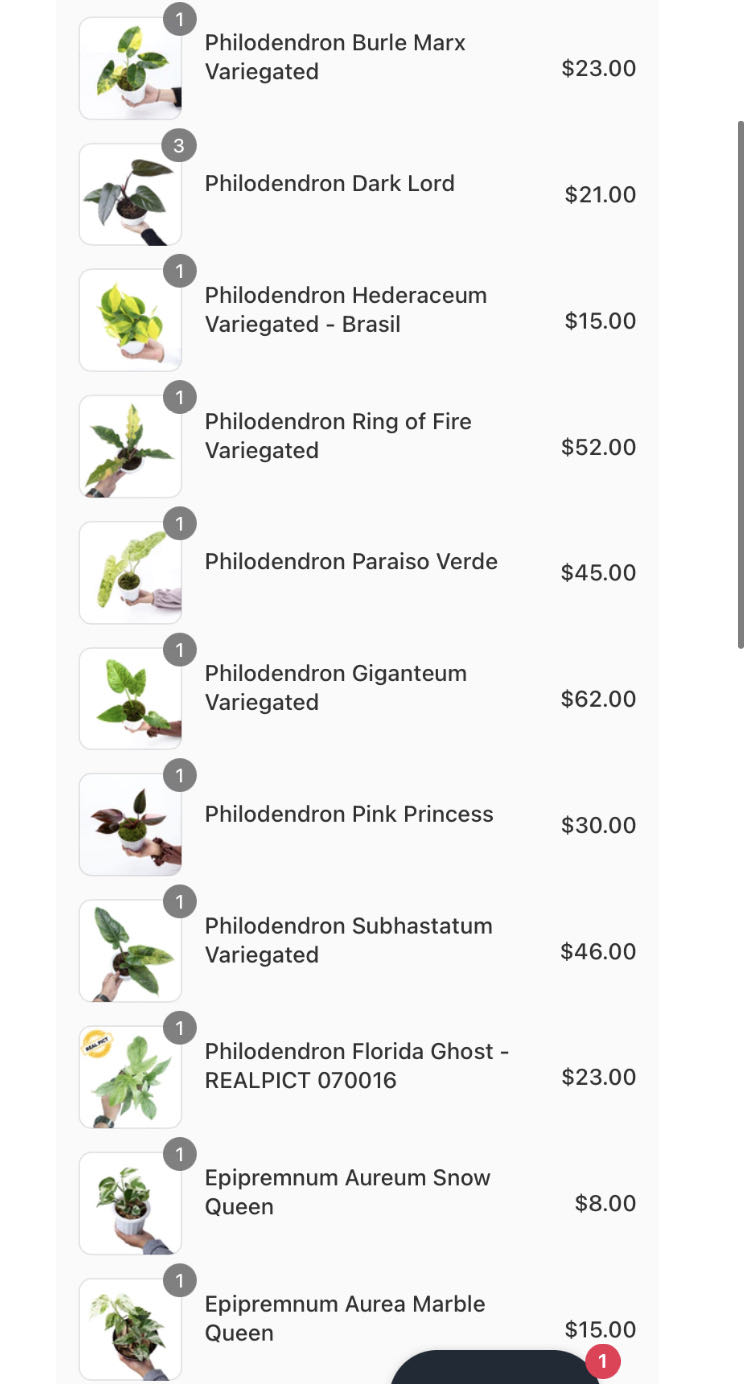Image resolution: width=750 pixels, height=1384 pixels.
Task: Open the Epipremnum Marble Queen thumbnail
Action: [x=130, y=1329]
